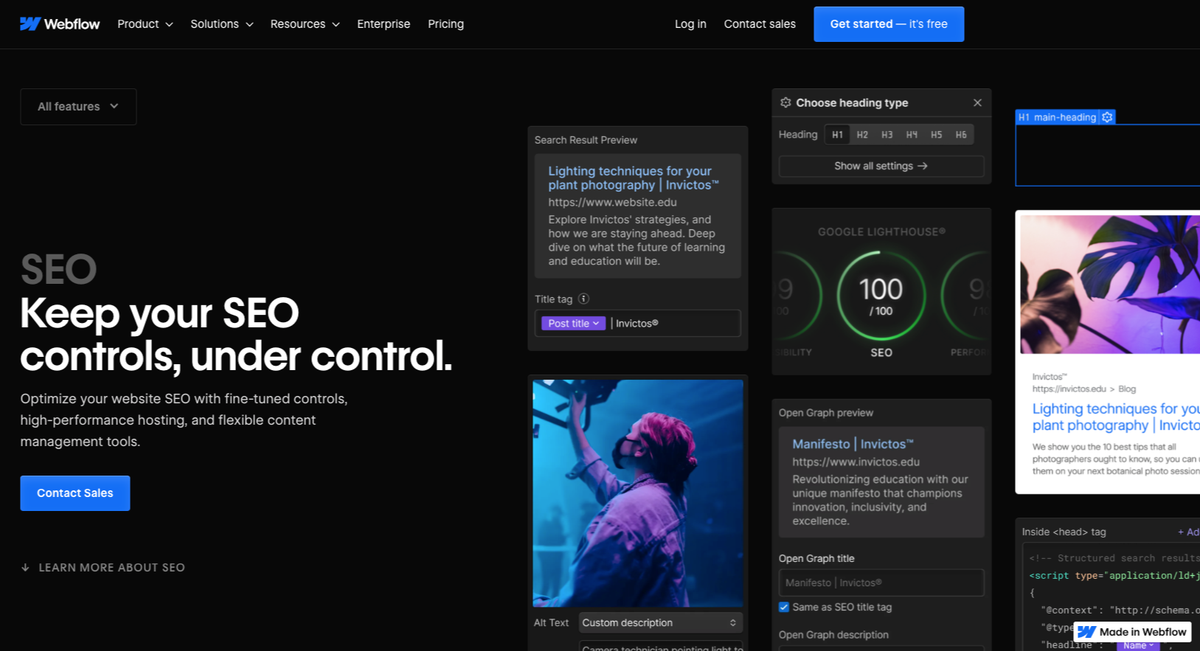Click the Show all settings button
The height and width of the screenshot is (651, 1200).
[881, 166]
